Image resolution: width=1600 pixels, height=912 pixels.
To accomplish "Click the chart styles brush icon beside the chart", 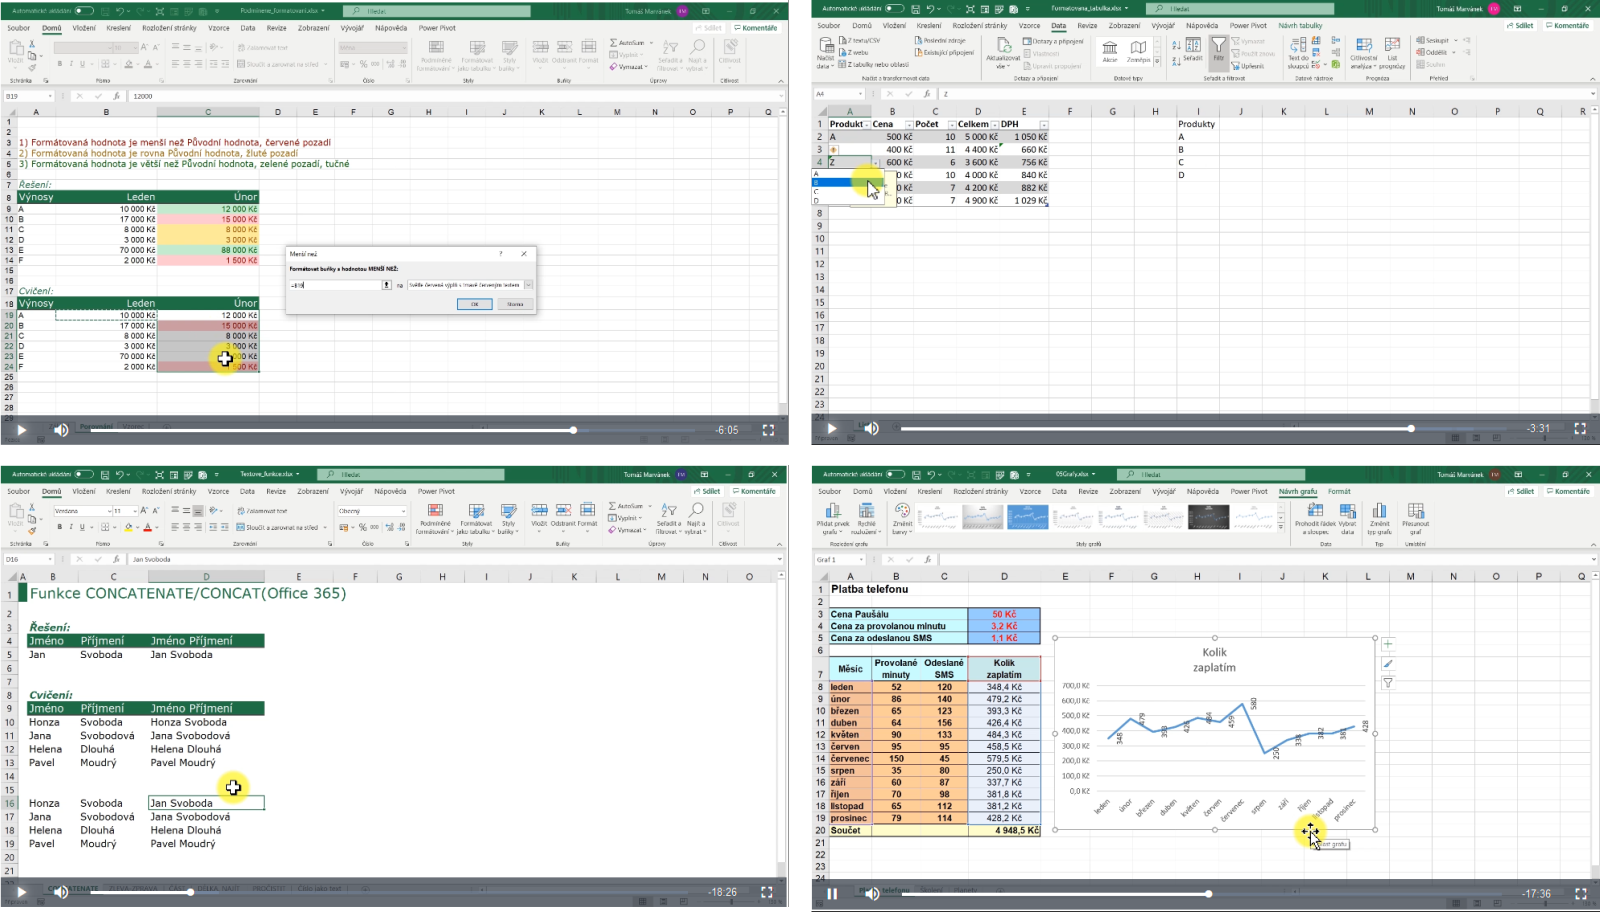I will pos(1388,664).
